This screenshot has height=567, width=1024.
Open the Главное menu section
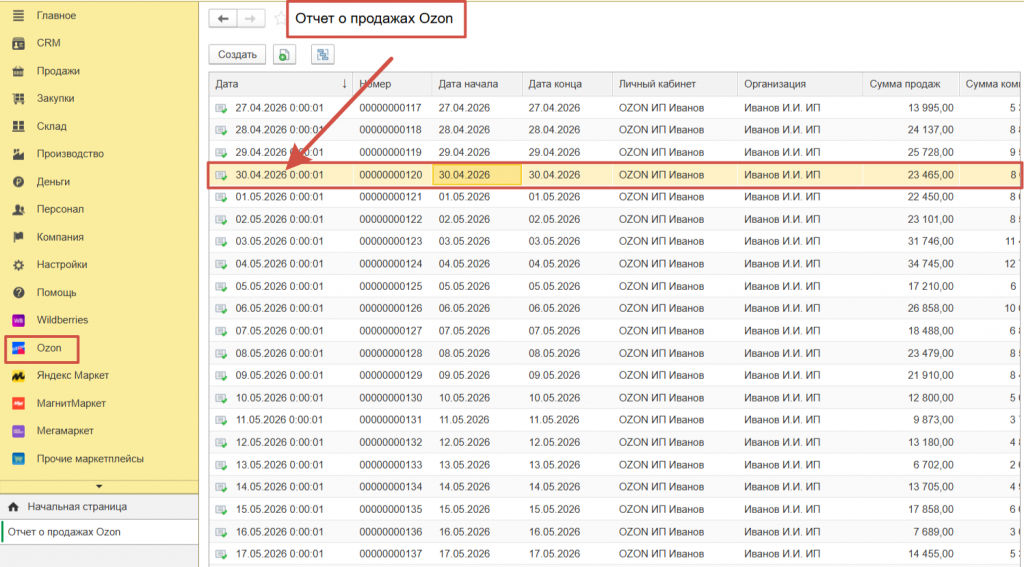click(x=56, y=15)
